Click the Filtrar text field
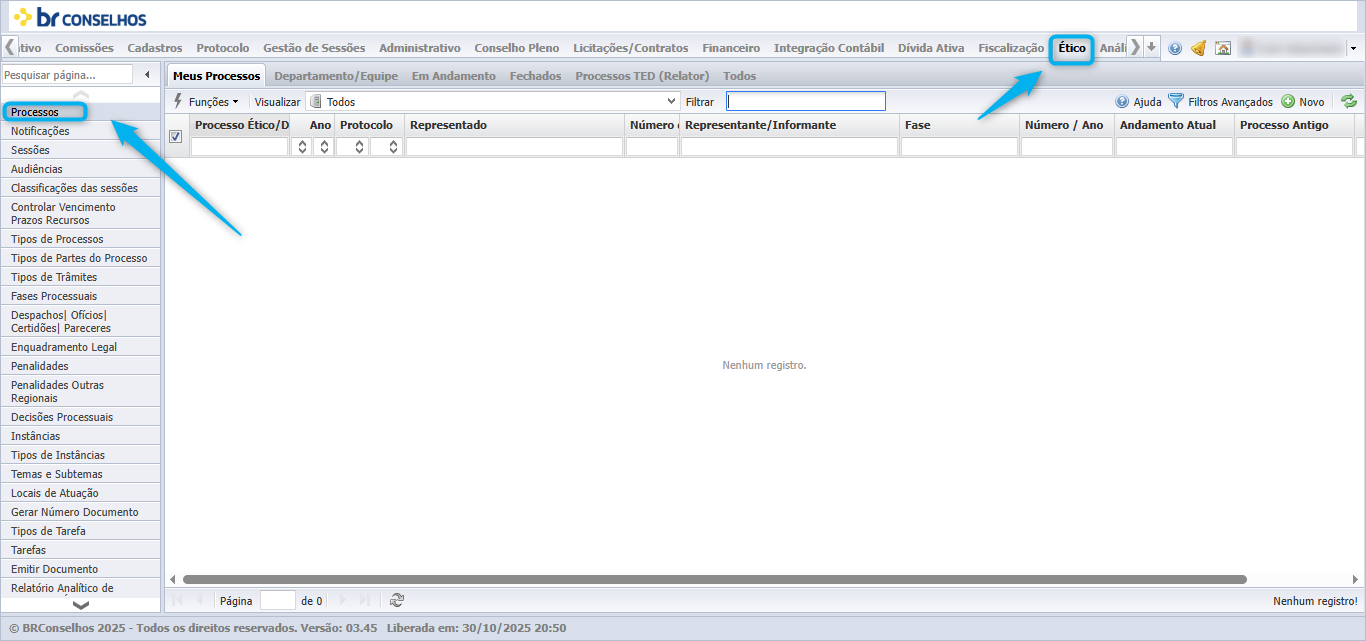The width and height of the screenshot is (1366, 641). (806, 101)
